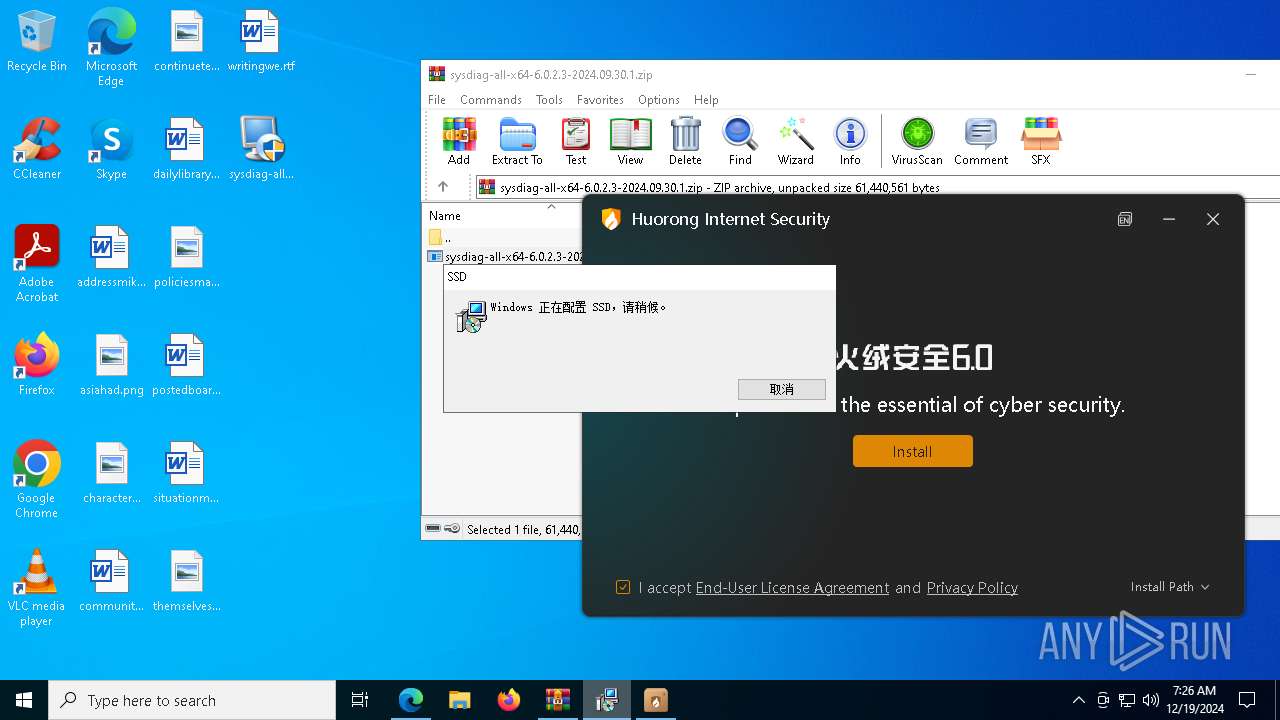The image size is (1280, 720).
Task: Select Adobe Acrobat desktop icon
Action: [37, 264]
